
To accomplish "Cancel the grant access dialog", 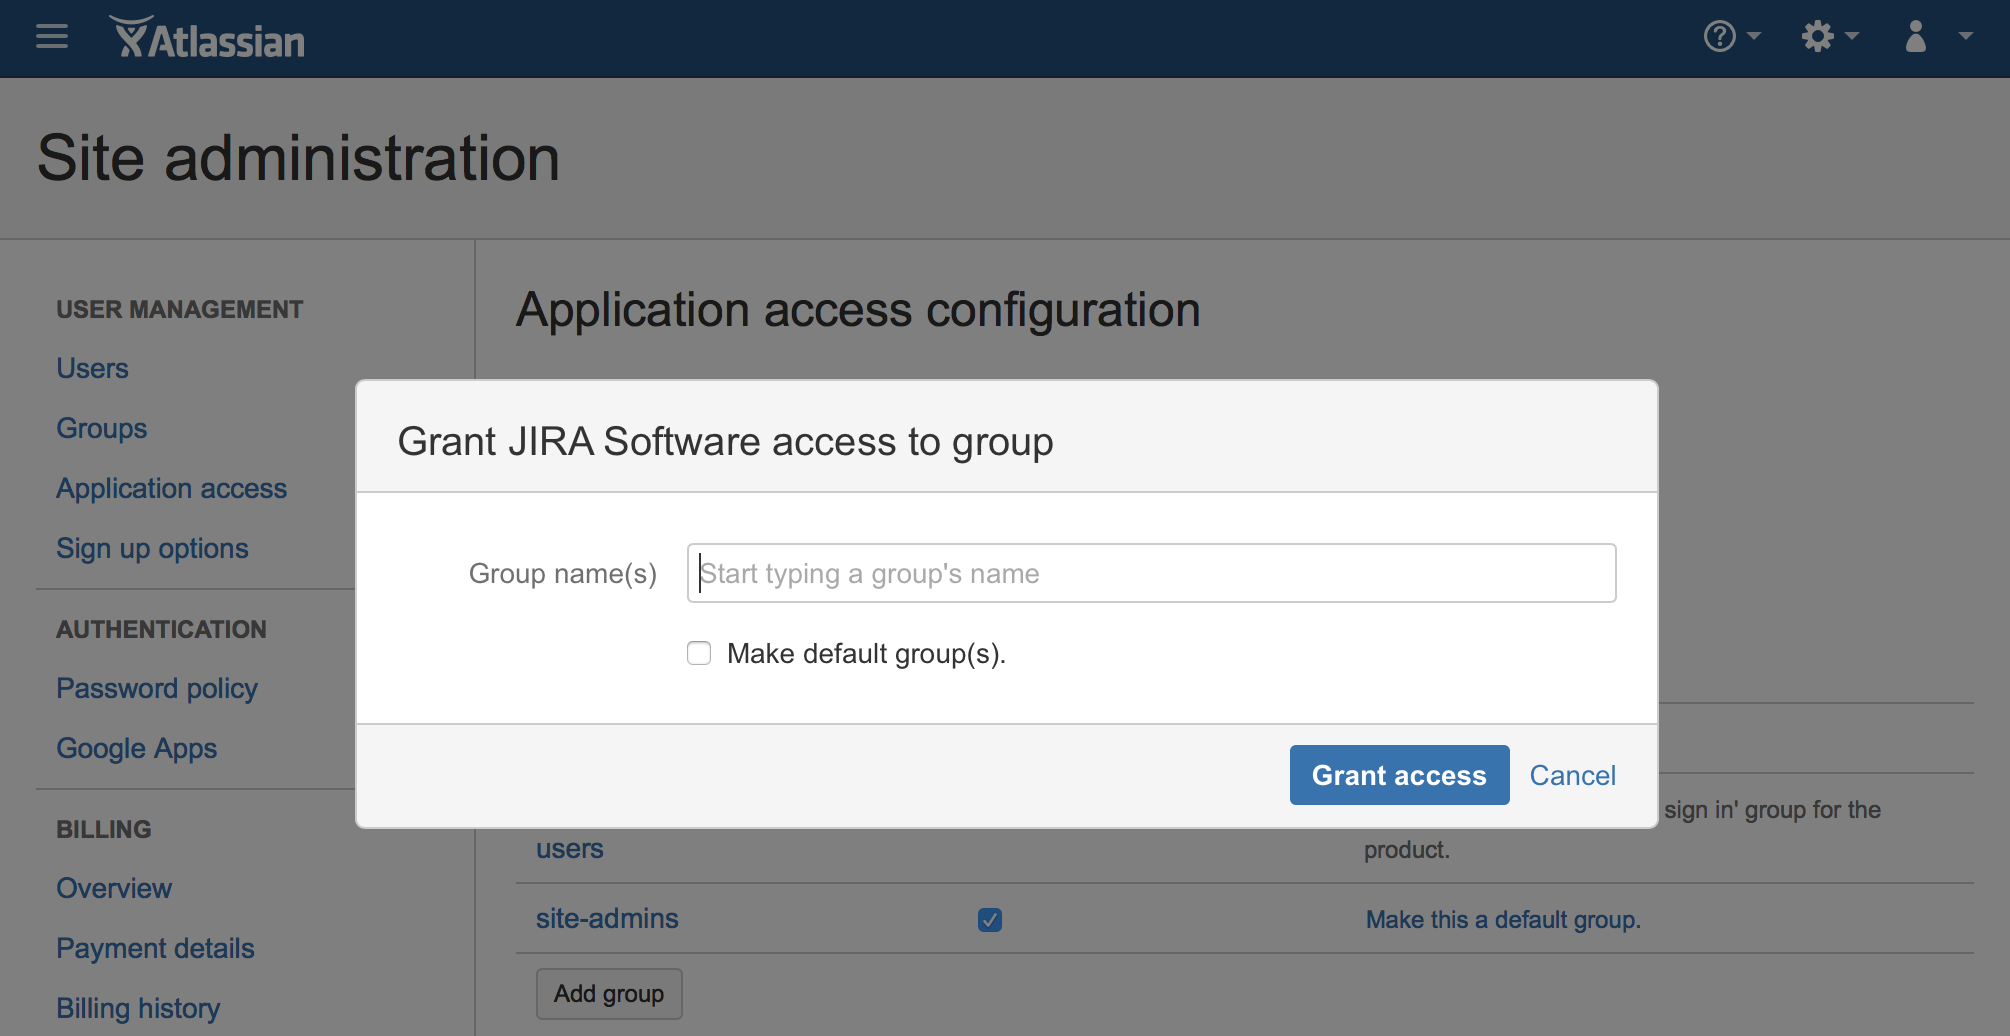I will [x=1572, y=775].
